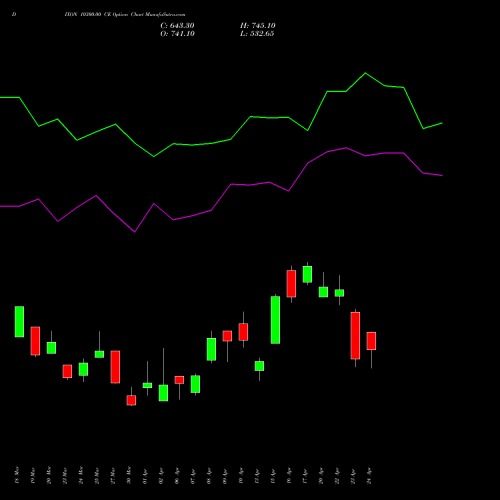Click the 20 Mar date label
Image resolution: width=500 pixels, height=500 pixels.
[49, 475]
